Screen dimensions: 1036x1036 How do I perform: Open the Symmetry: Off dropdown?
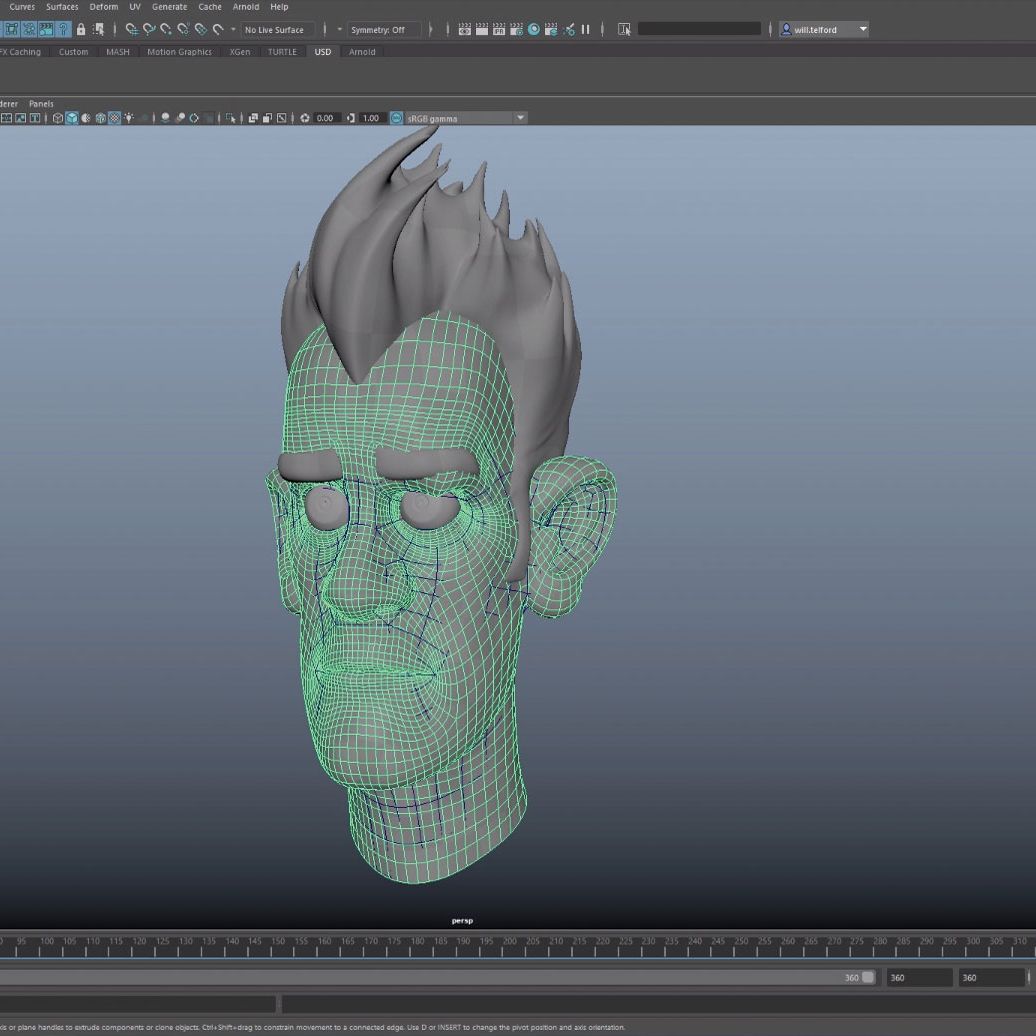(x=378, y=30)
